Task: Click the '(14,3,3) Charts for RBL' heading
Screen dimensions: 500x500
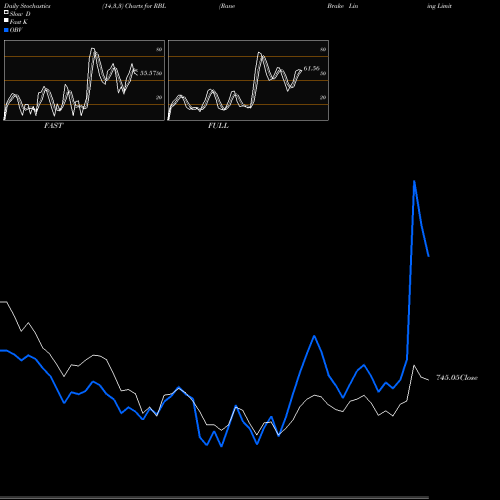Action: (x=134, y=6)
